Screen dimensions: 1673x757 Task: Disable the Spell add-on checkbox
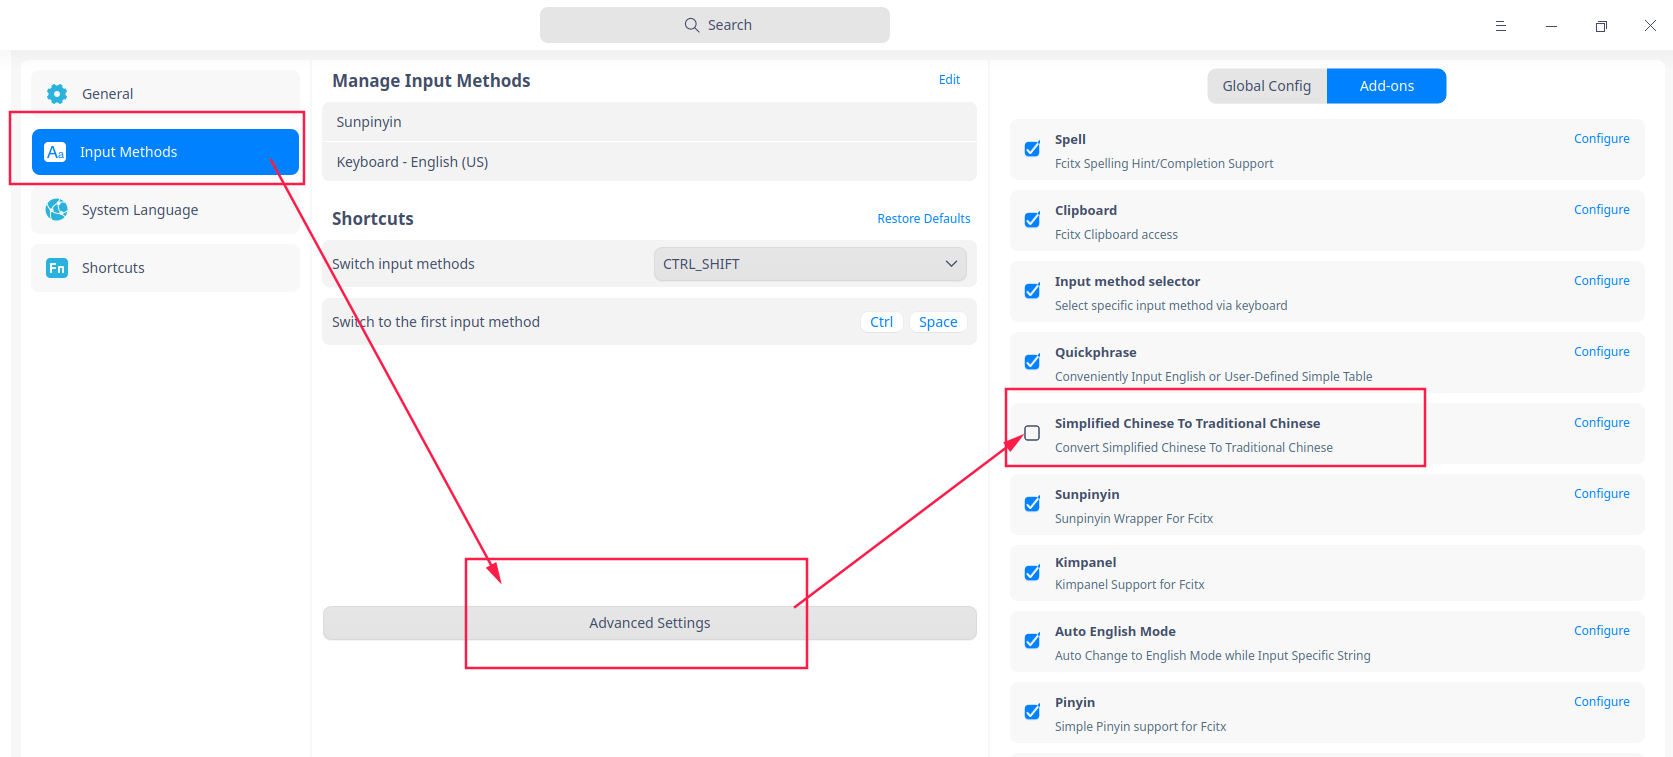(x=1032, y=149)
